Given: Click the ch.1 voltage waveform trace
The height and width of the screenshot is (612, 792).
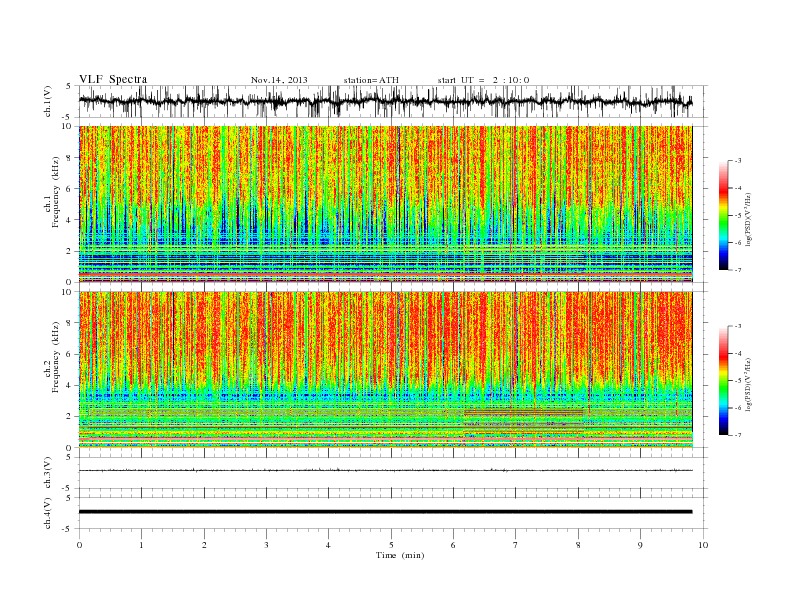Looking at the screenshot, I should pos(385,101).
